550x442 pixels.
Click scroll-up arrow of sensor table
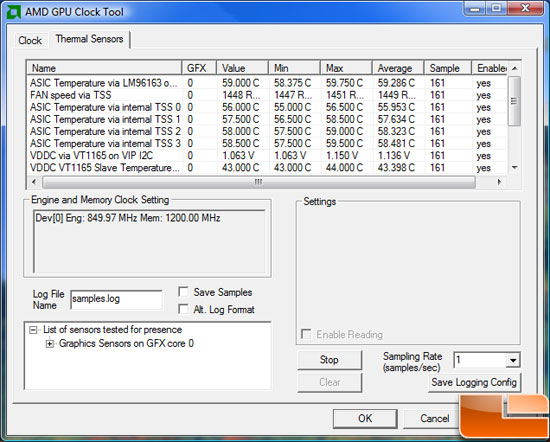click(514, 68)
